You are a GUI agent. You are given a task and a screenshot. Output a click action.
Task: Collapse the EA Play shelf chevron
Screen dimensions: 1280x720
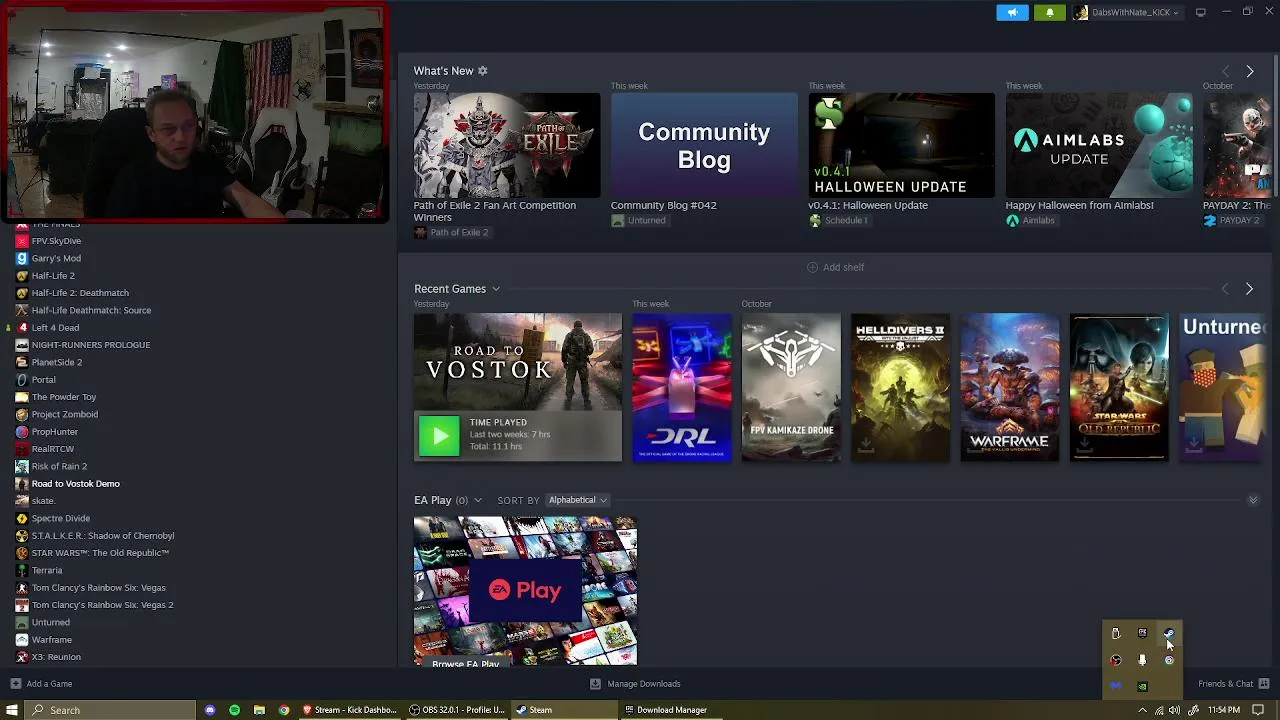pyautogui.click(x=1252, y=500)
